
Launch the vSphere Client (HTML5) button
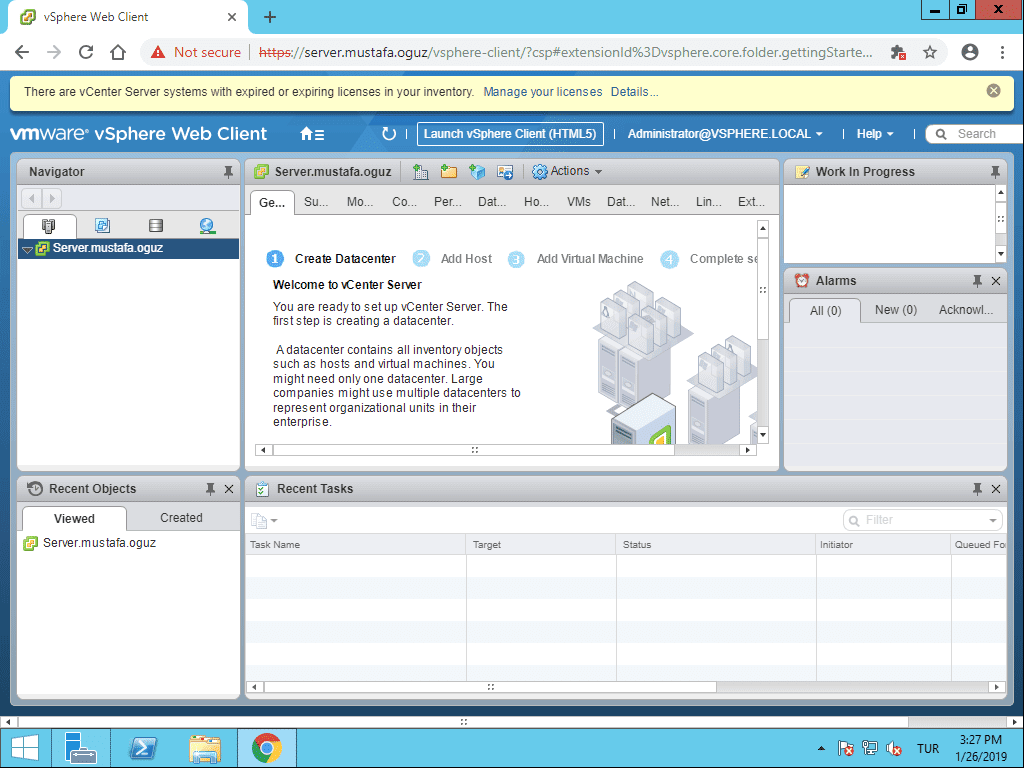click(510, 133)
